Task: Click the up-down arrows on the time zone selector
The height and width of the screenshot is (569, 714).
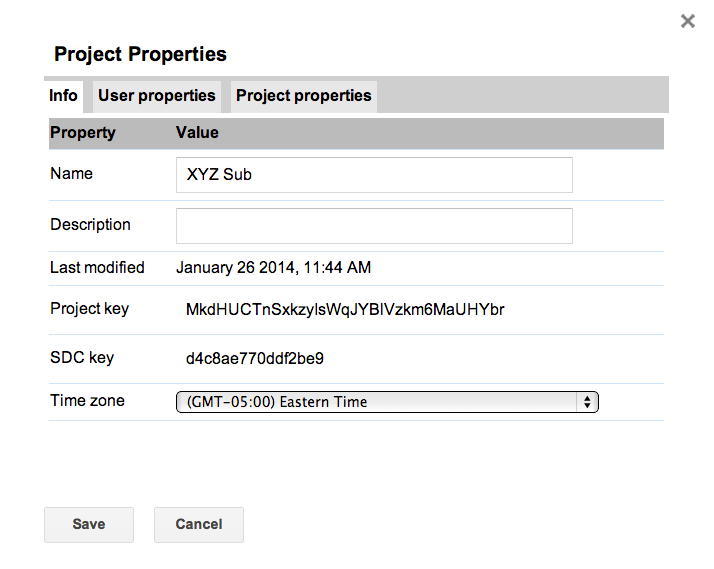Action: coord(587,402)
